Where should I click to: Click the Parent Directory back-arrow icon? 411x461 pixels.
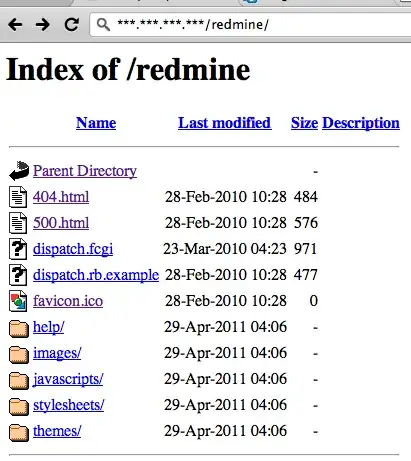pos(19,171)
